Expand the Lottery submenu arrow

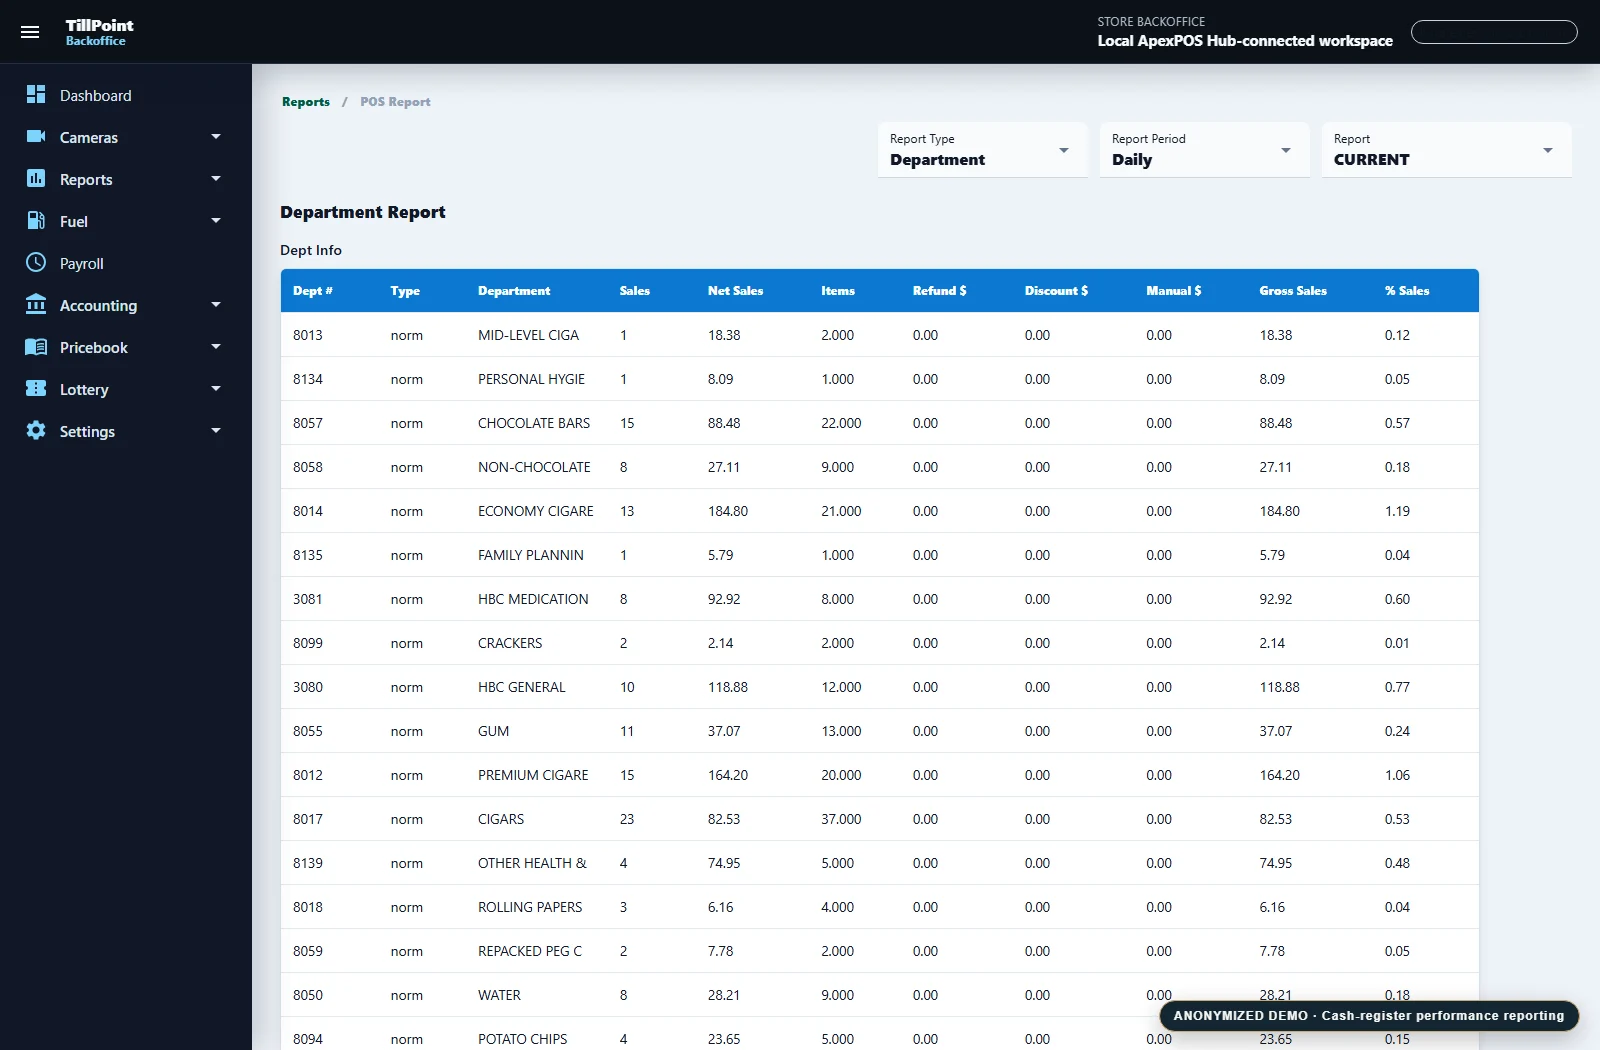[x=216, y=388]
